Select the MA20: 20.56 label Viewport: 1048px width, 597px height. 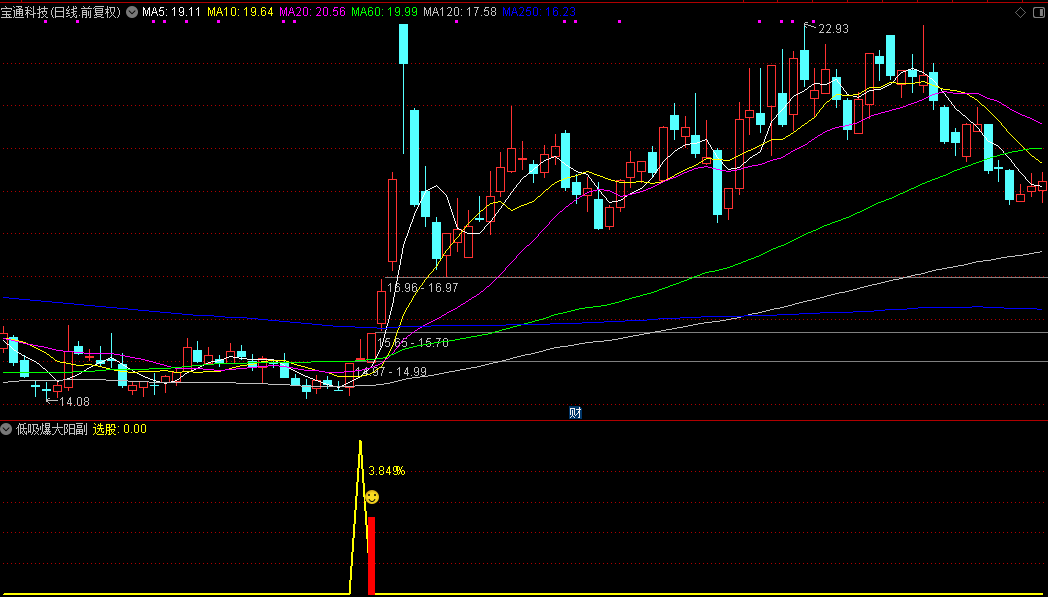coord(312,12)
